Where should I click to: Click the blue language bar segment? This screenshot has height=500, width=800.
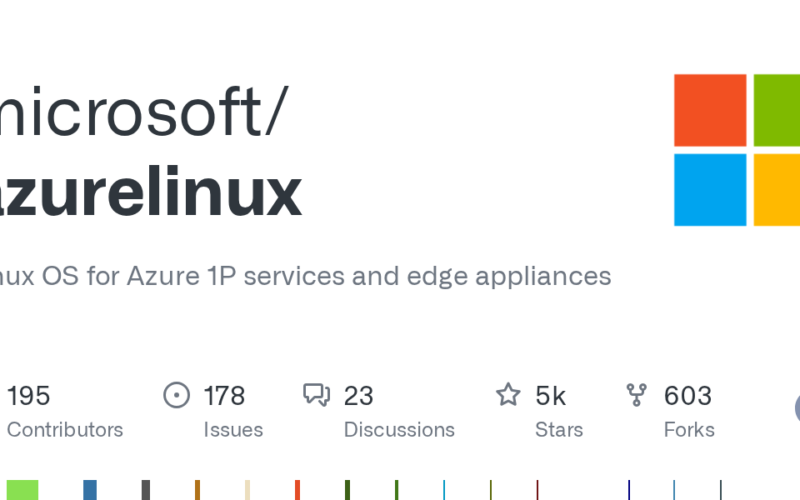click(x=90, y=490)
